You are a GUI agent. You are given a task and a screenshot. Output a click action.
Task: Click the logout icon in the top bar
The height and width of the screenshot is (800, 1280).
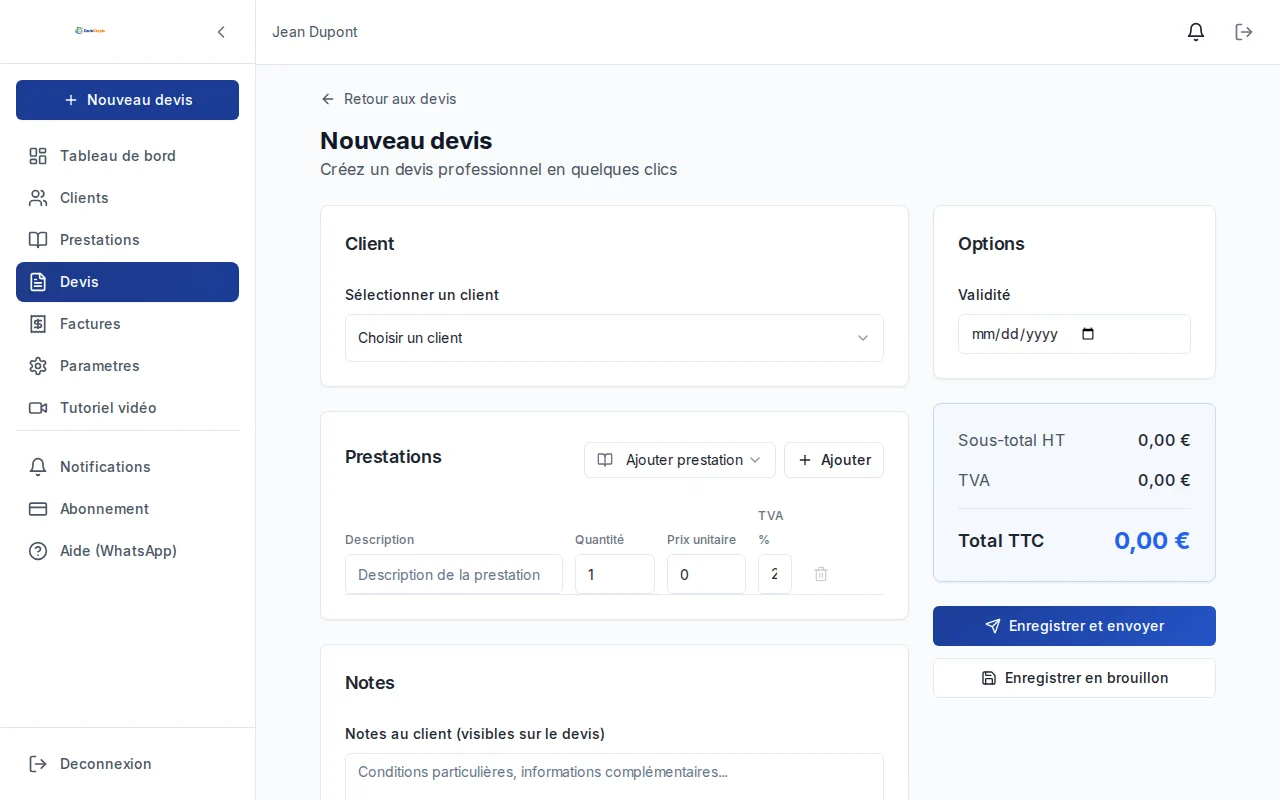point(1244,32)
